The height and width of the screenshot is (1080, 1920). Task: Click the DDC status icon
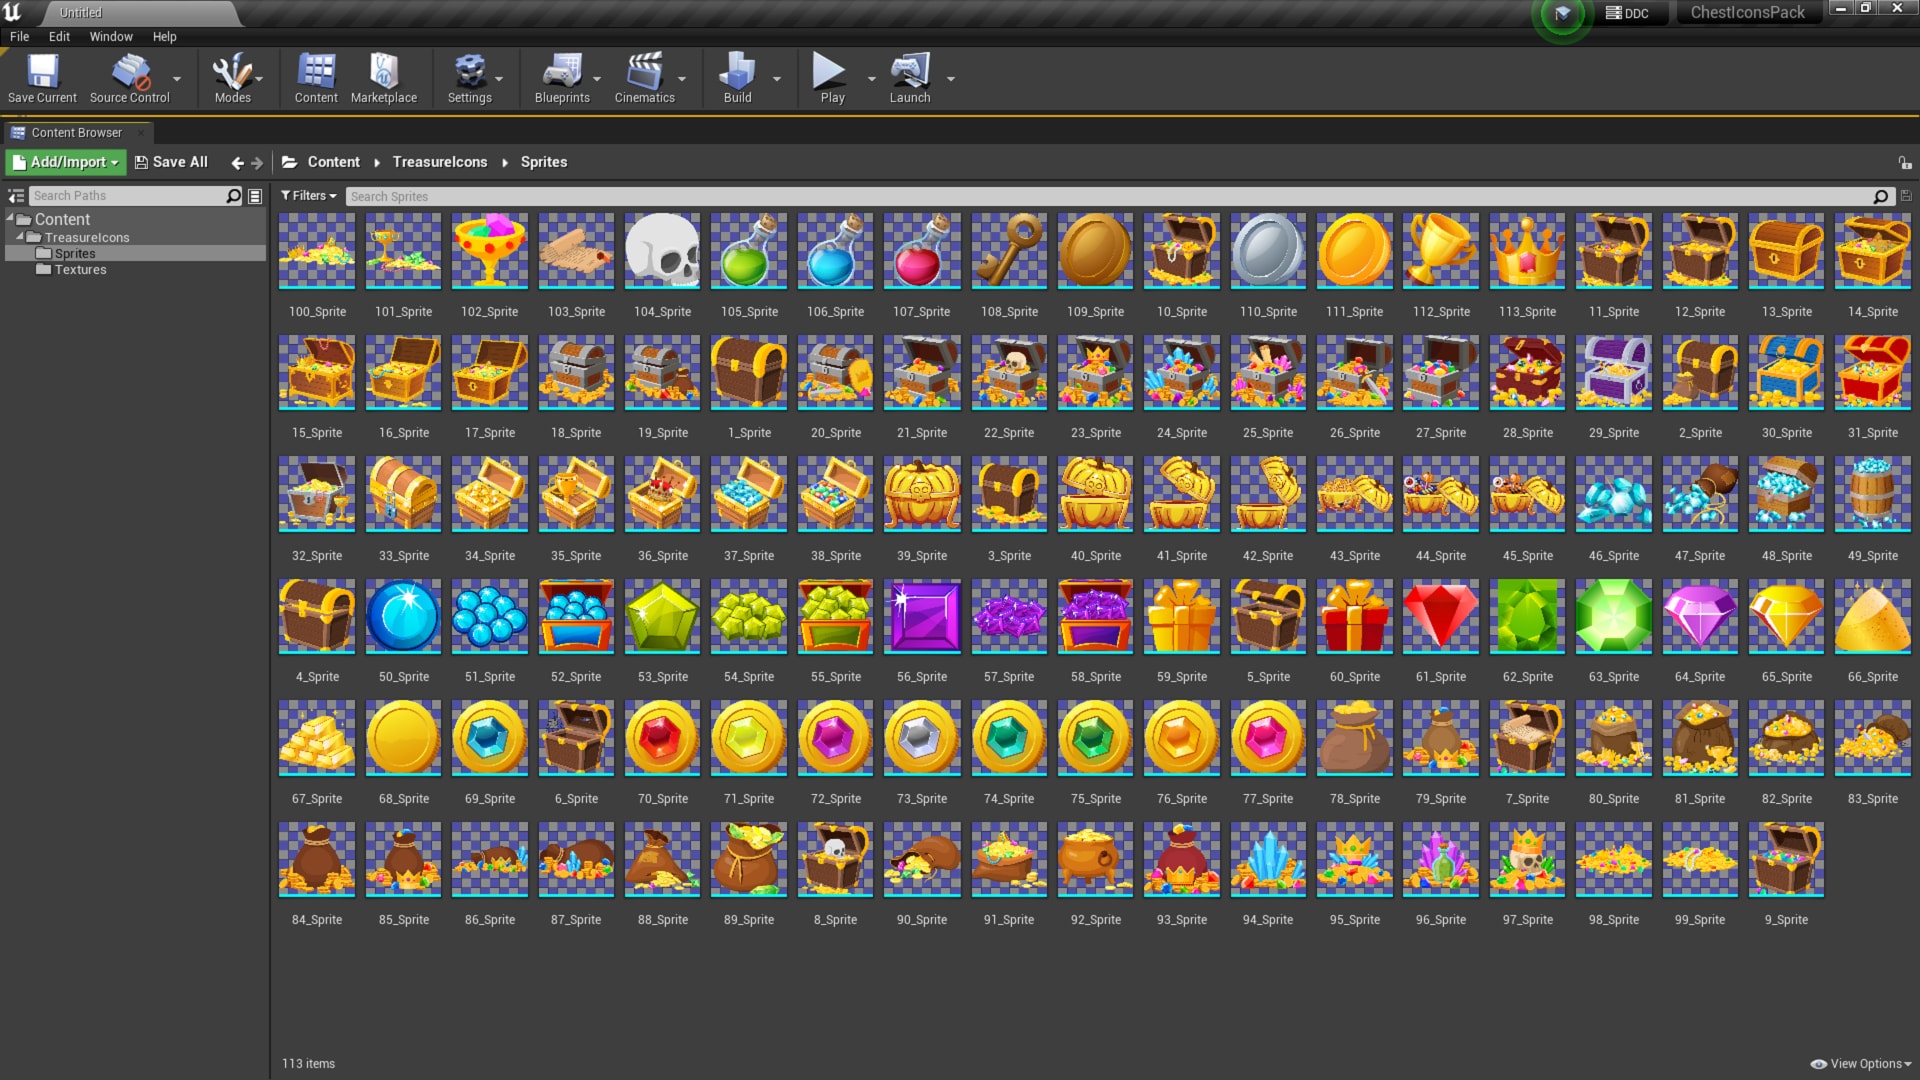coord(1628,13)
